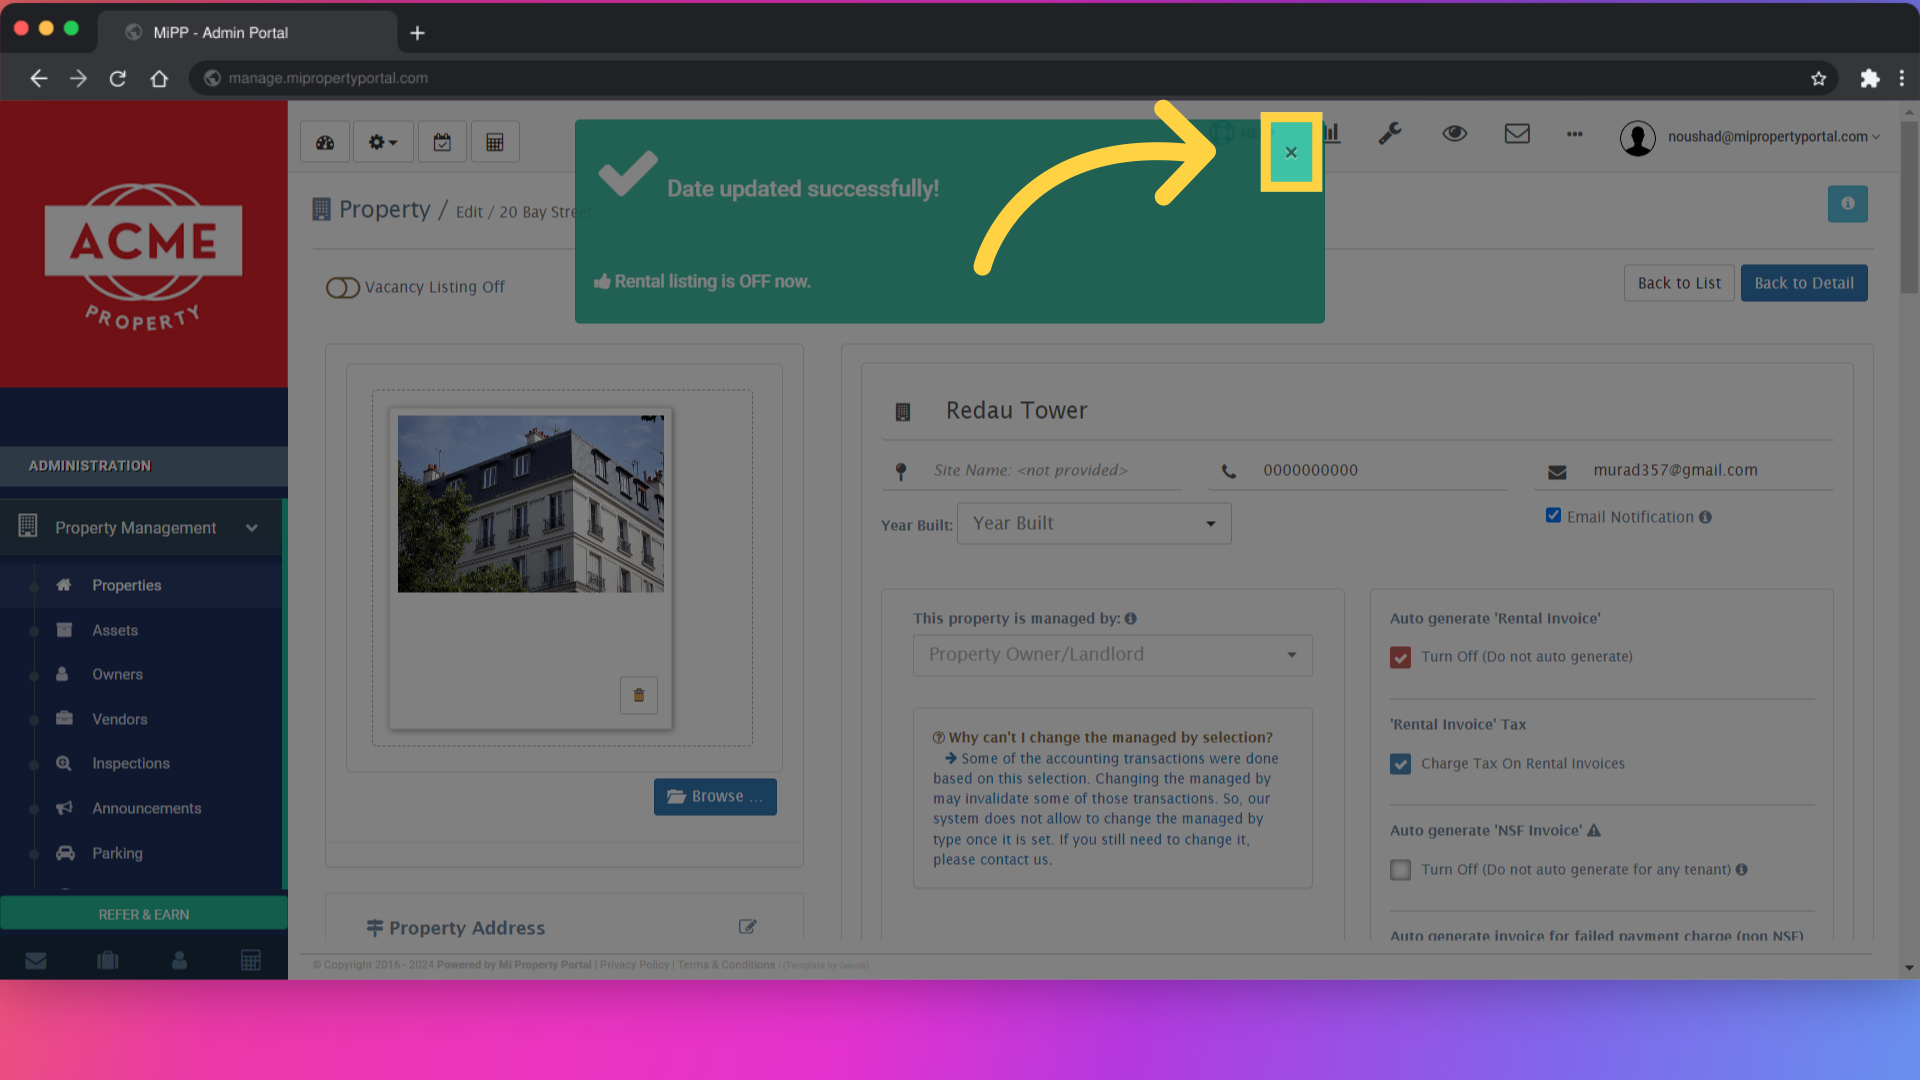Click the Browse button
The width and height of the screenshot is (1920, 1080).
point(715,797)
